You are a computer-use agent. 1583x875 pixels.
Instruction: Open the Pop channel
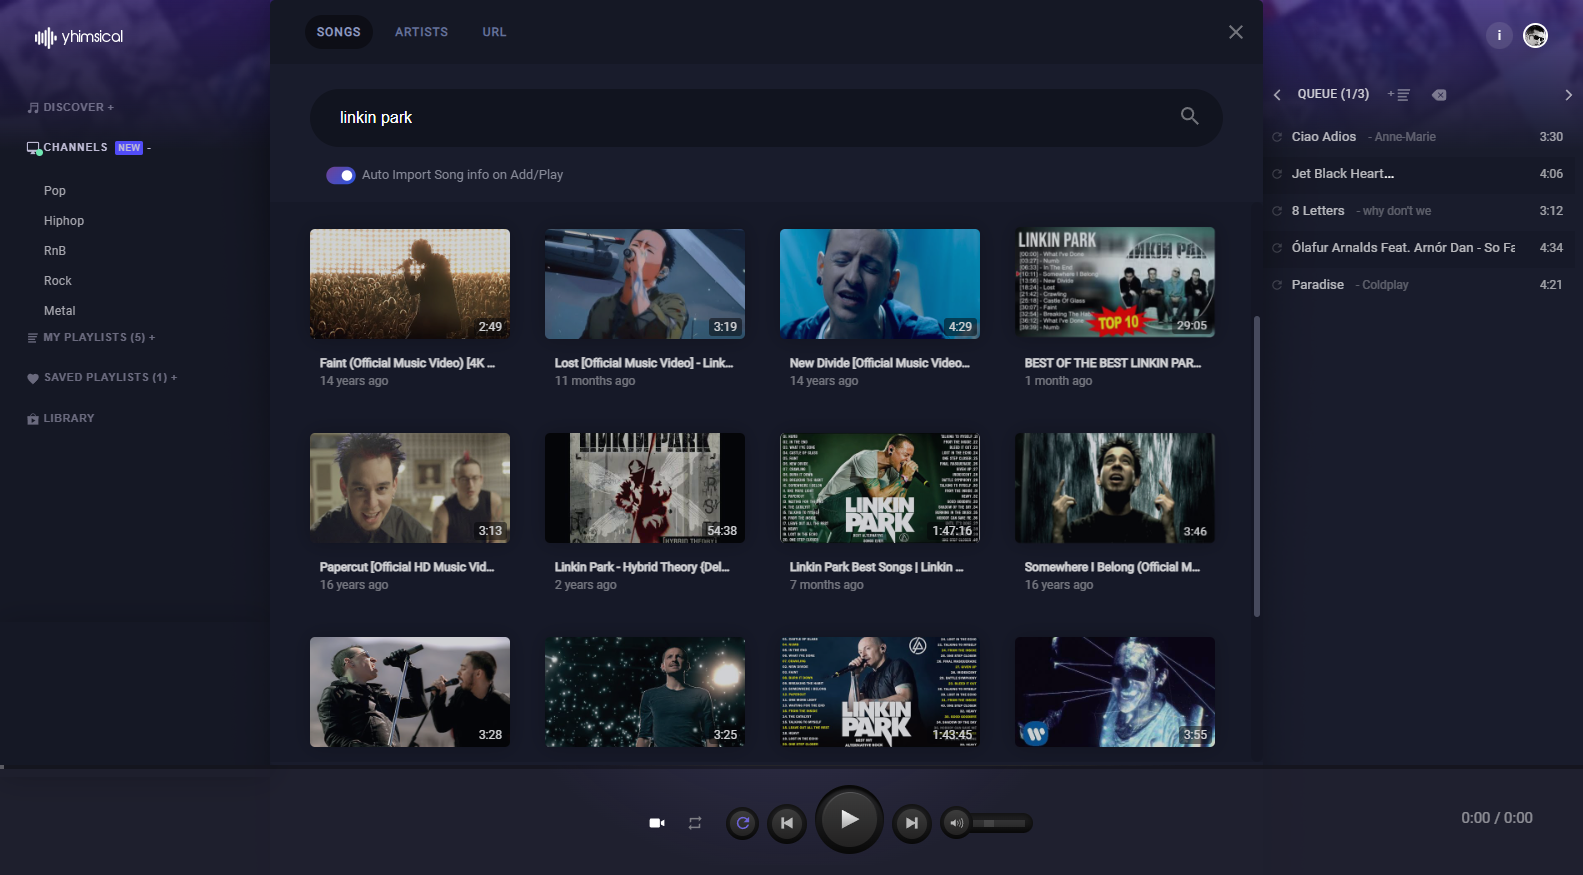point(55,191)
